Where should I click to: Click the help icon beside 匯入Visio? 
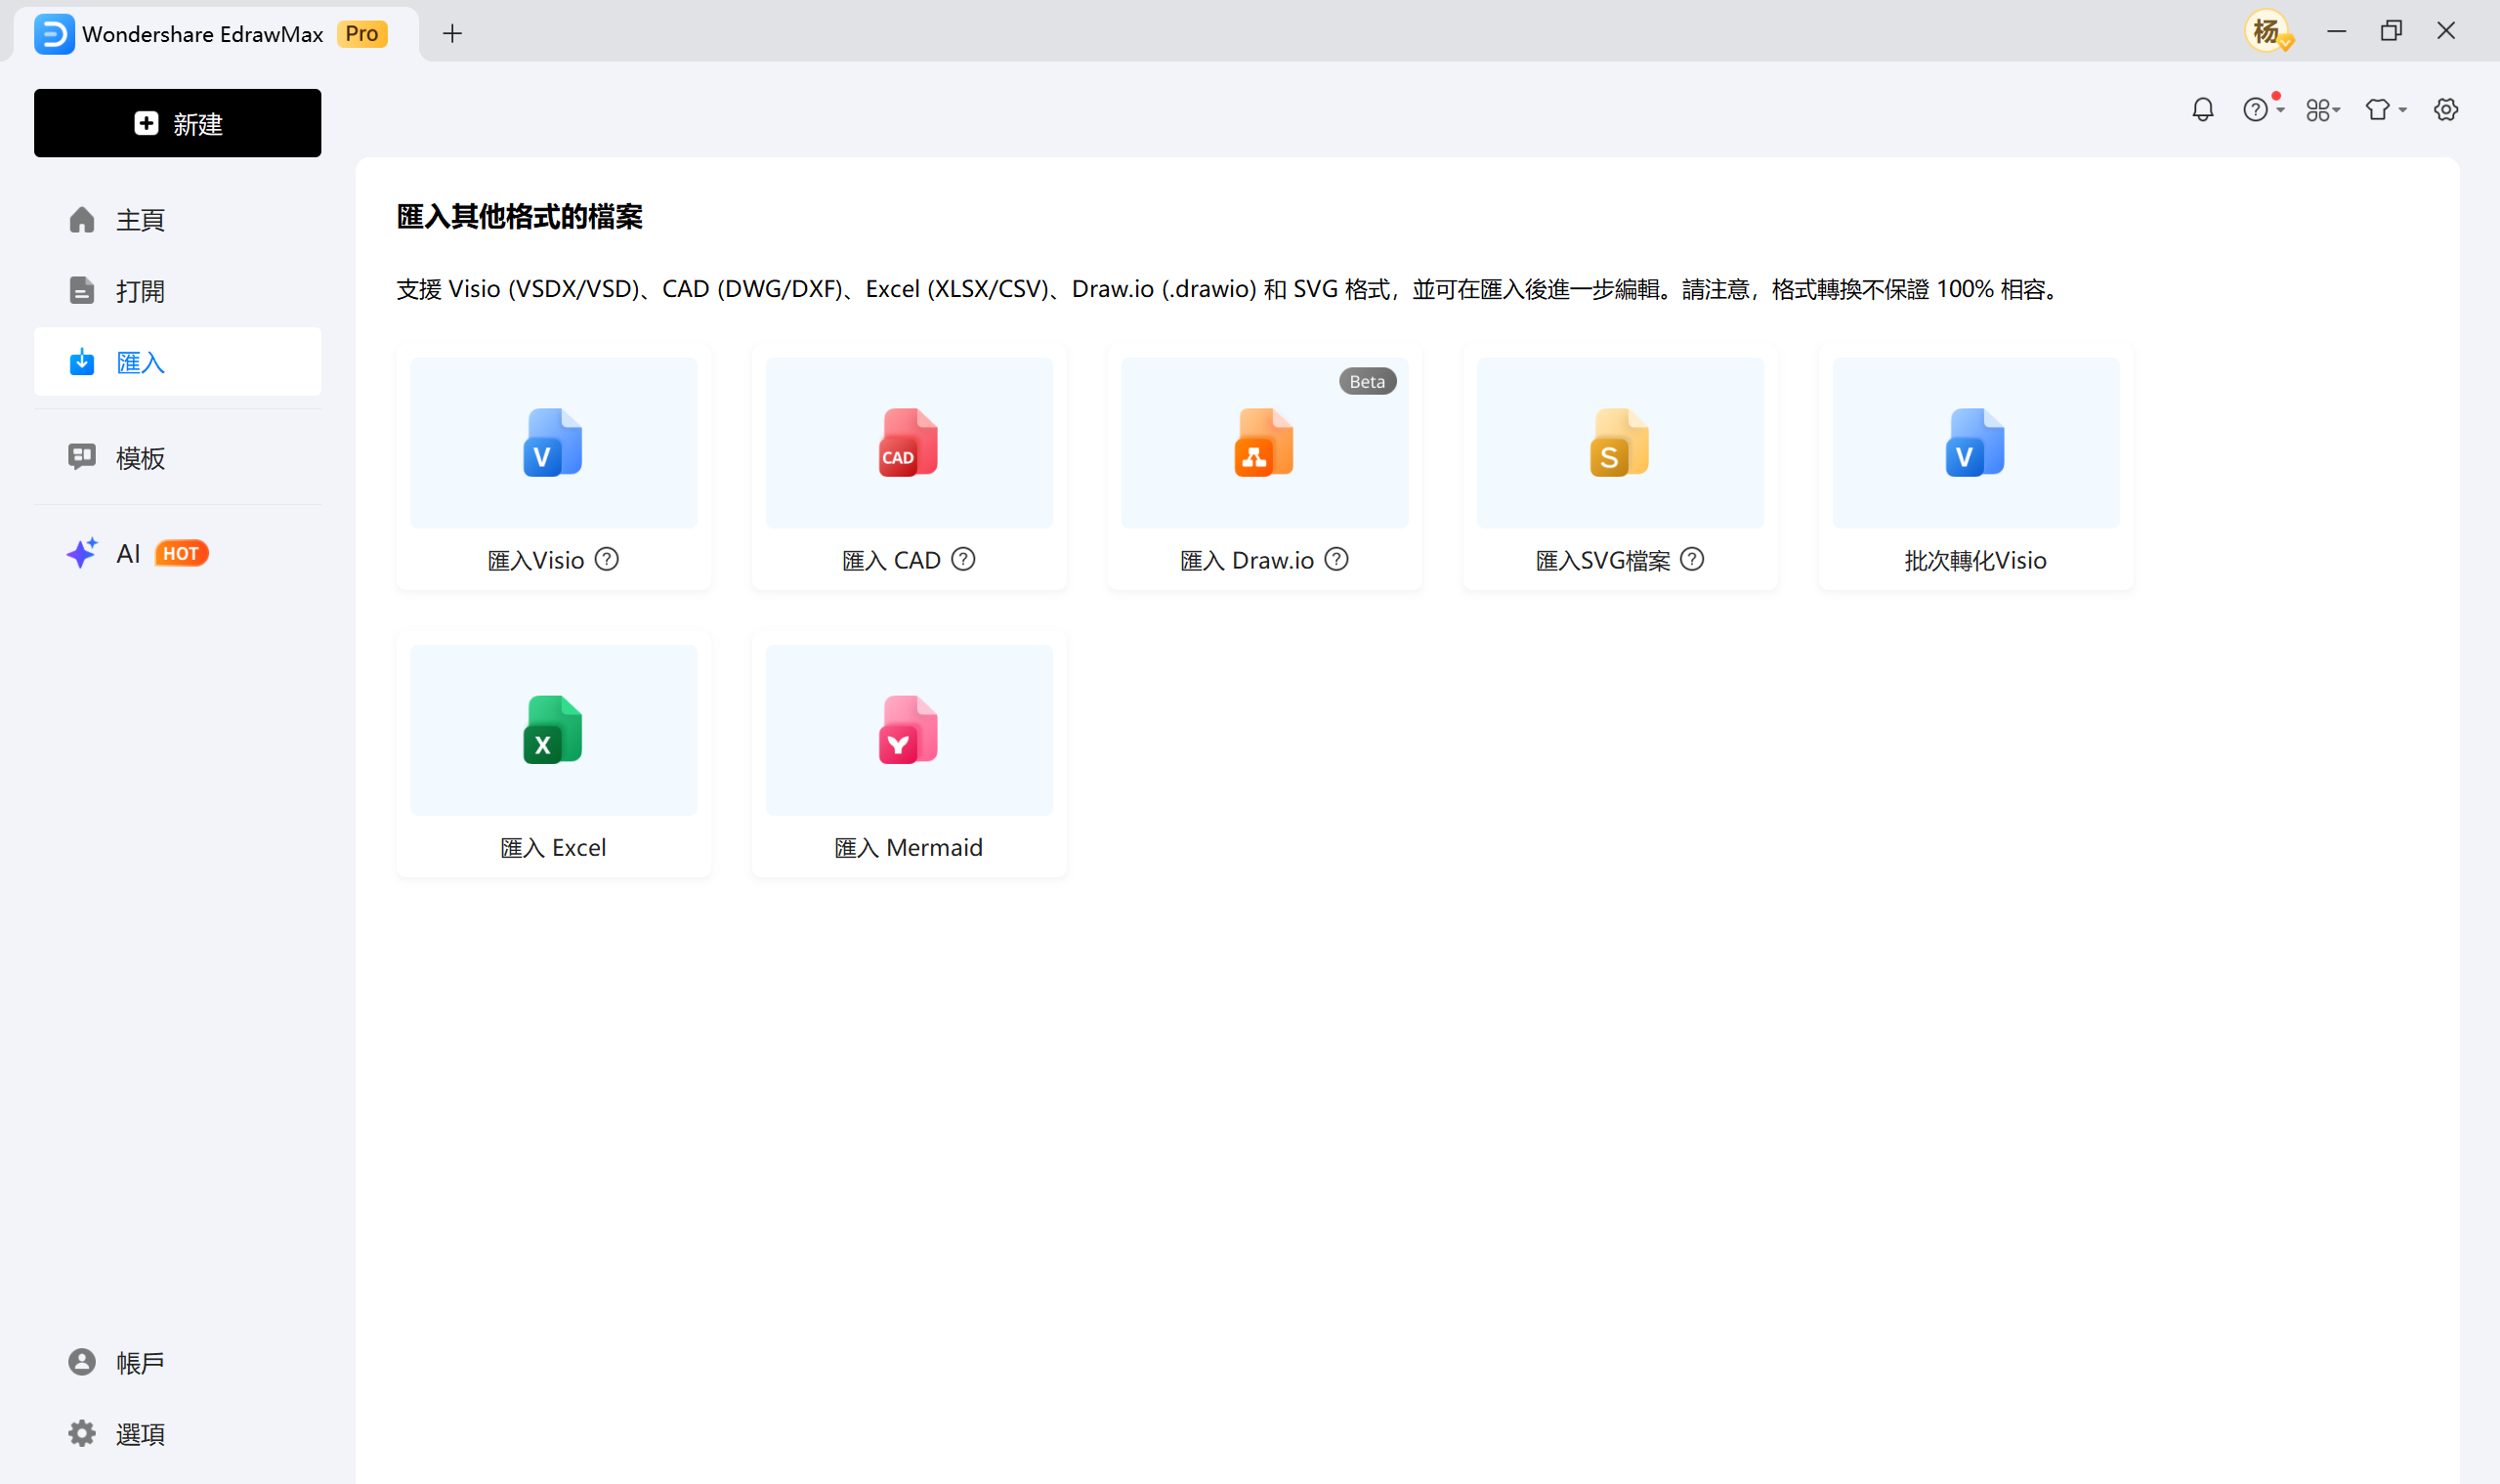pyautogui.click(x=607, y=560)
